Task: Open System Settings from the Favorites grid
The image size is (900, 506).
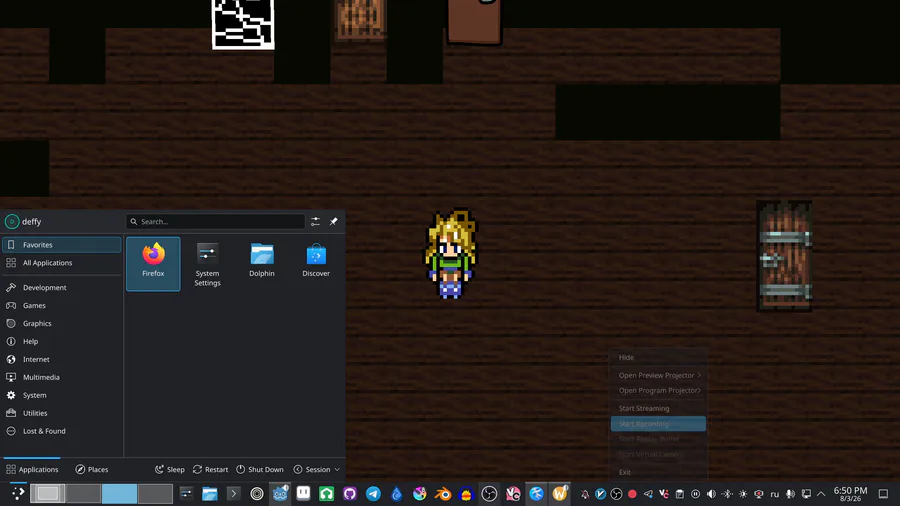Action: tap(207, 263)
